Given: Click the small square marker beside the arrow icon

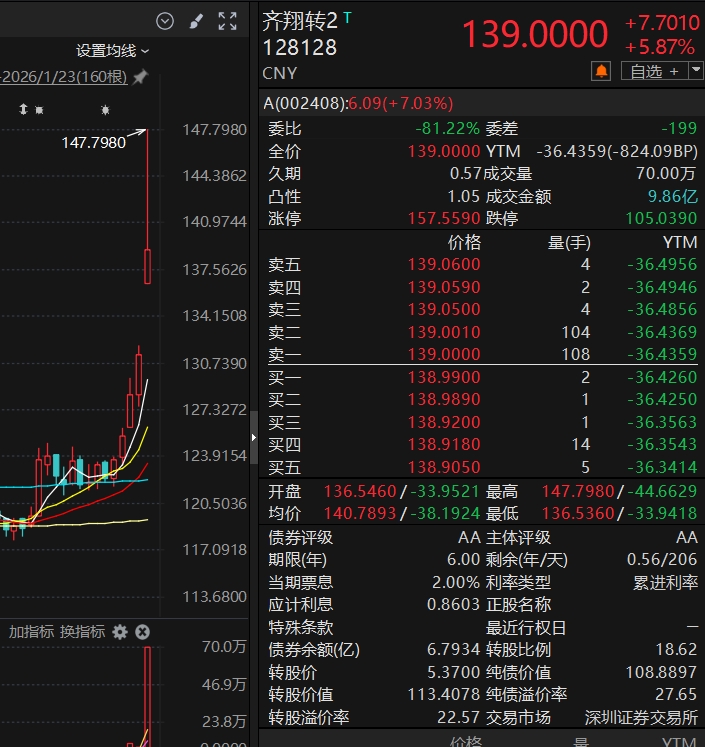Looking at the screenshot, I should (x=40, y=111).
